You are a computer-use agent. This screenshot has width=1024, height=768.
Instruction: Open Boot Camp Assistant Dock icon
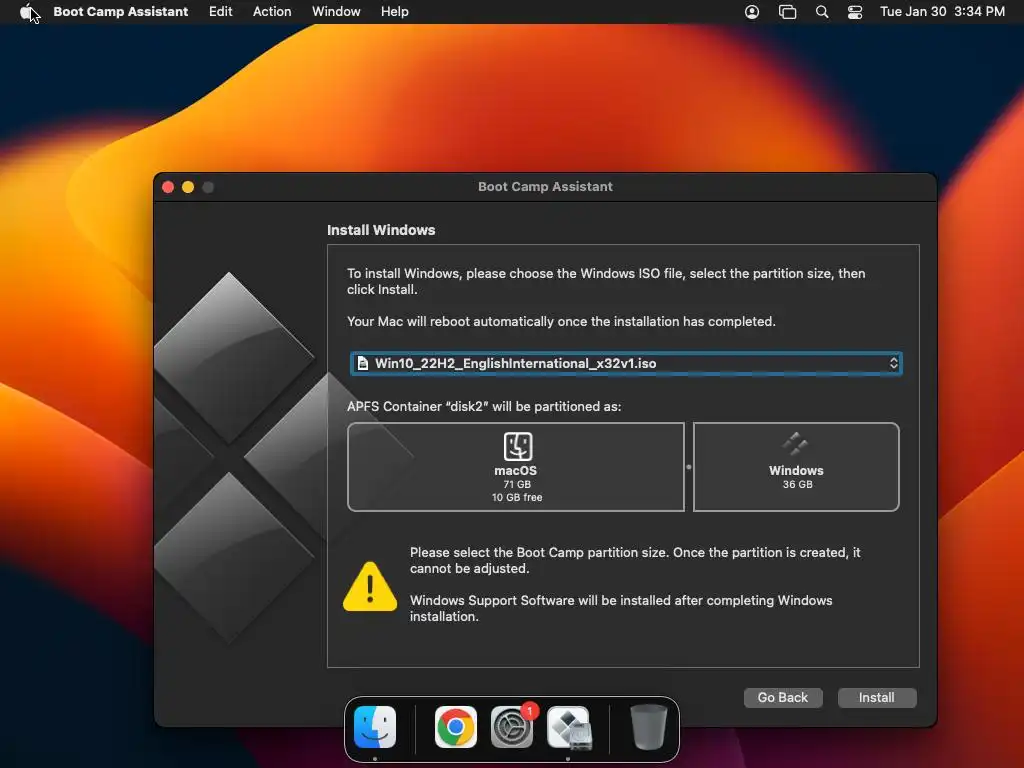pyautogui.click(x=568, y=727)
